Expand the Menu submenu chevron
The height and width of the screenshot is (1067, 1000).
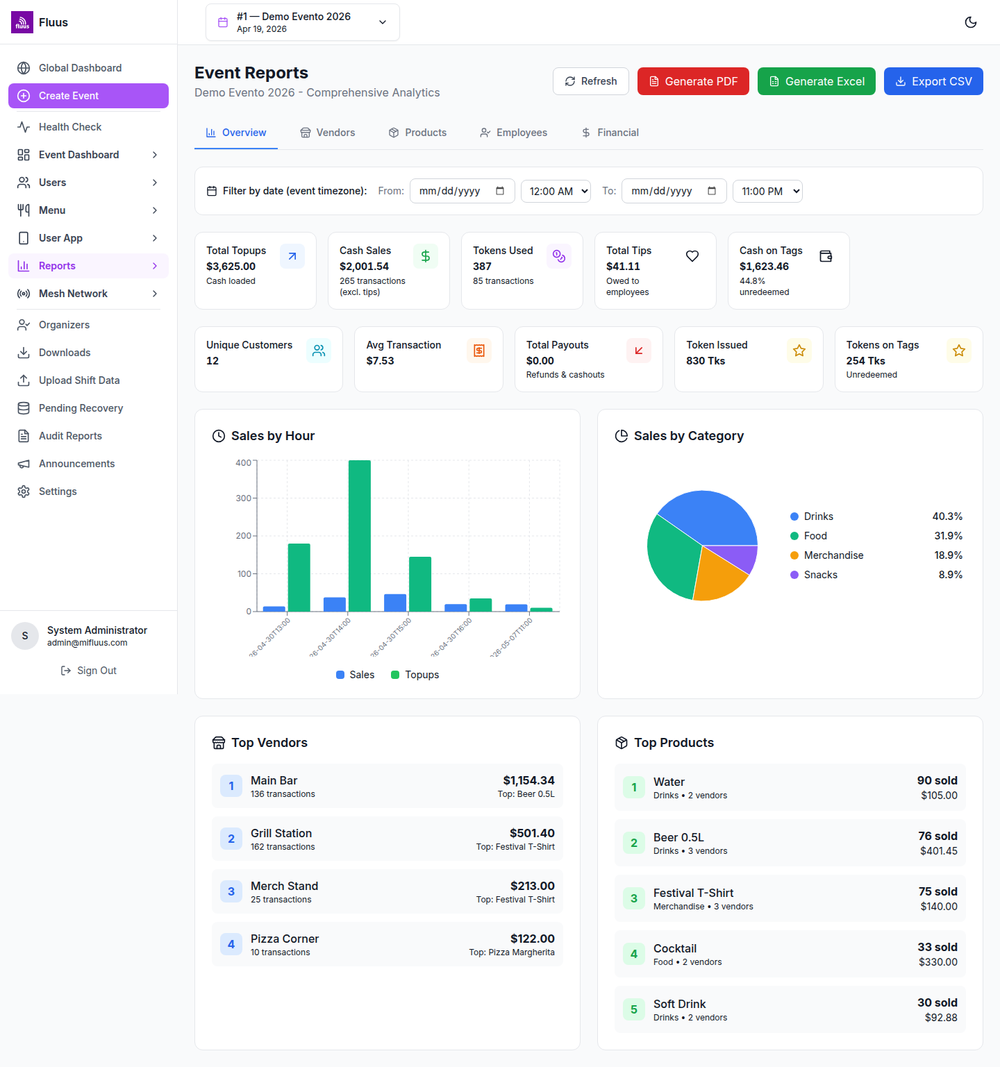pyautogui.click(x=155, y=211)
